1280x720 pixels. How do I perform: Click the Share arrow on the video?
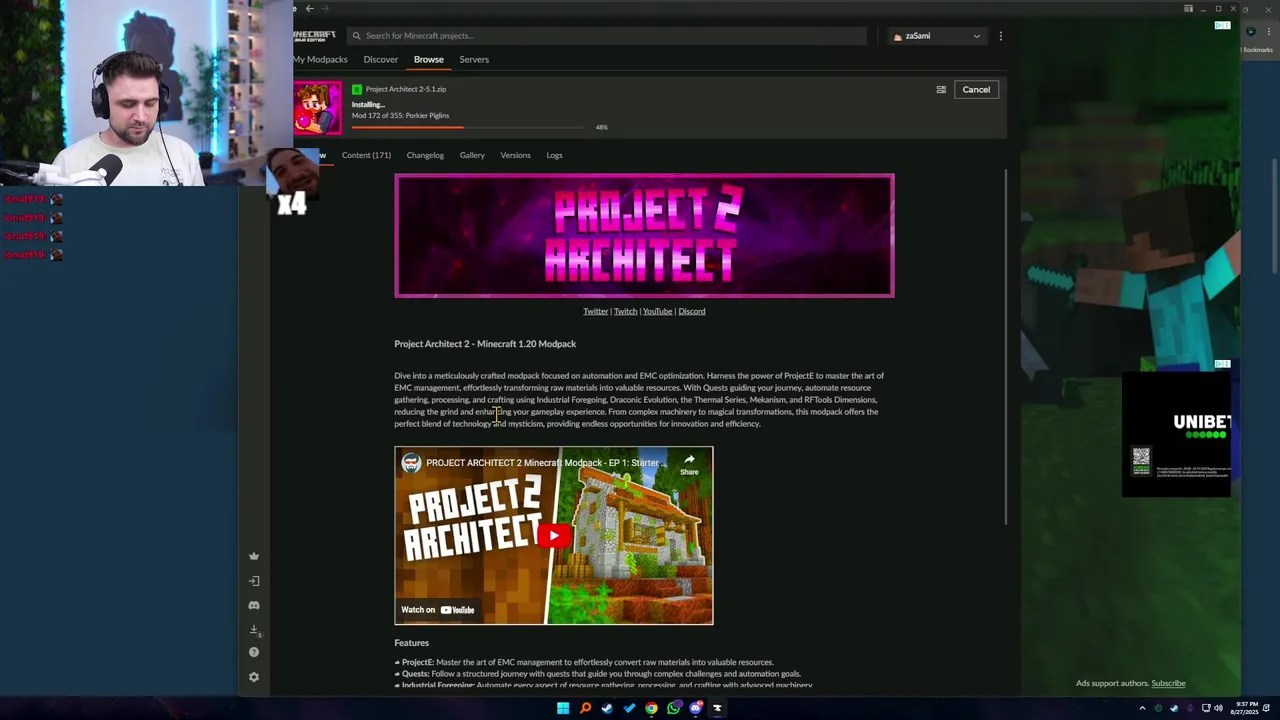(689, 464)
